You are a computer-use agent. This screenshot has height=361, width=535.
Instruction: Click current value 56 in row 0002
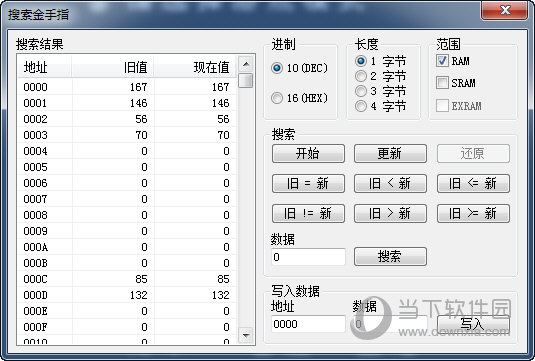point(223,119)
